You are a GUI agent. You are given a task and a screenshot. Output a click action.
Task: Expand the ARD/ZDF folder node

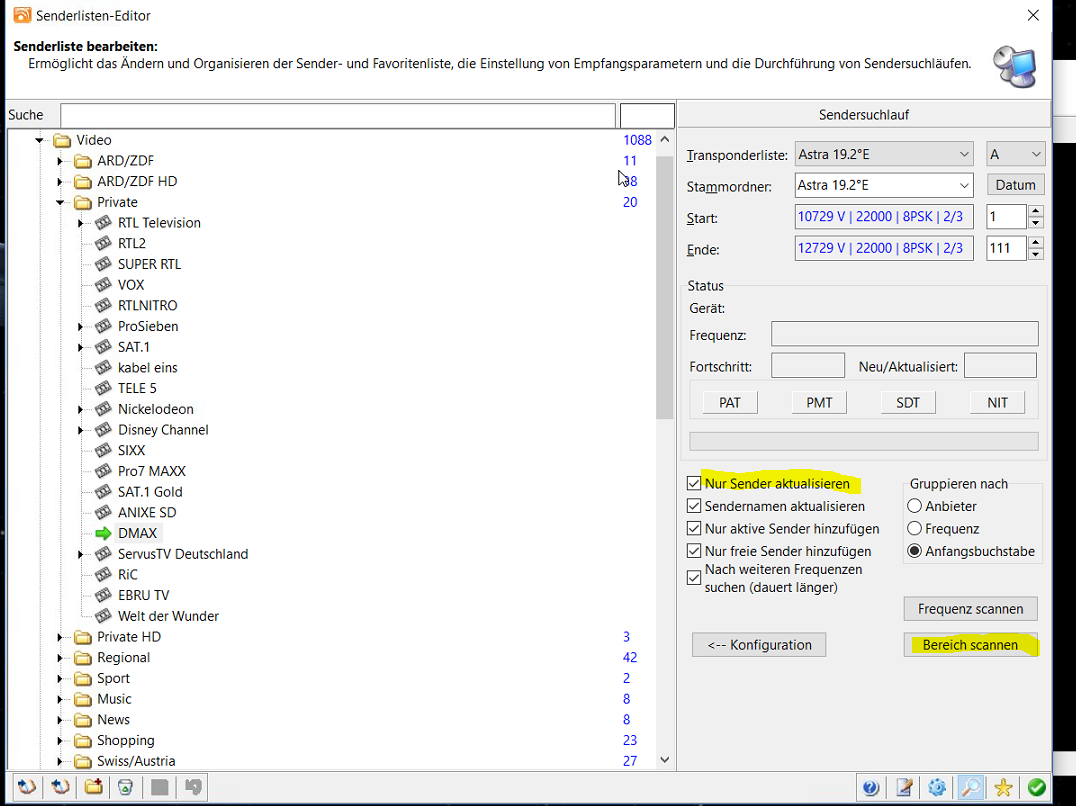(60, 161)
